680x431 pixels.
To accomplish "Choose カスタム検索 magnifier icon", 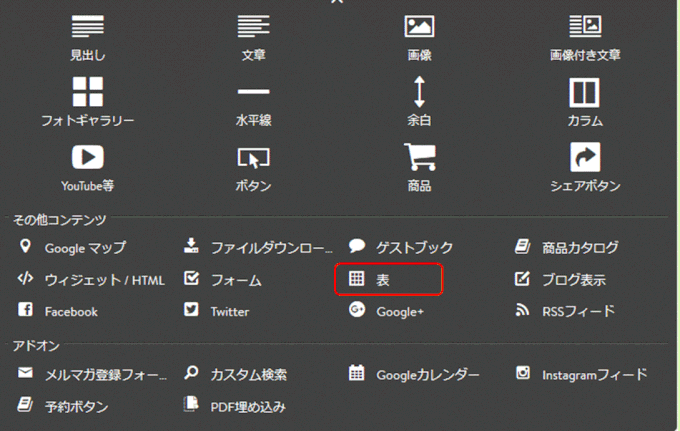I will pyautogui.click(x=191, y=373).
